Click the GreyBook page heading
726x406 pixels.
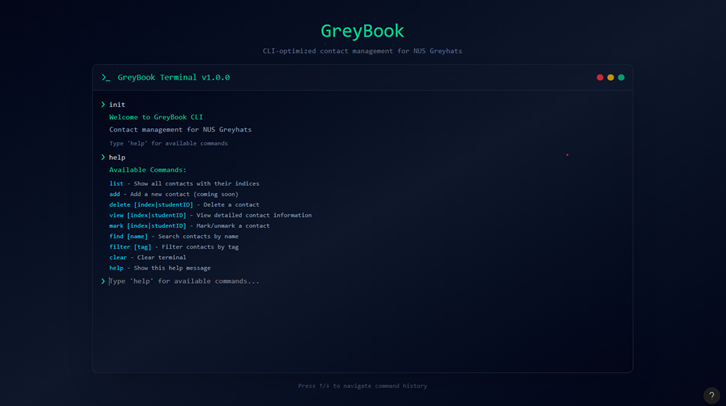coord(362,31)
